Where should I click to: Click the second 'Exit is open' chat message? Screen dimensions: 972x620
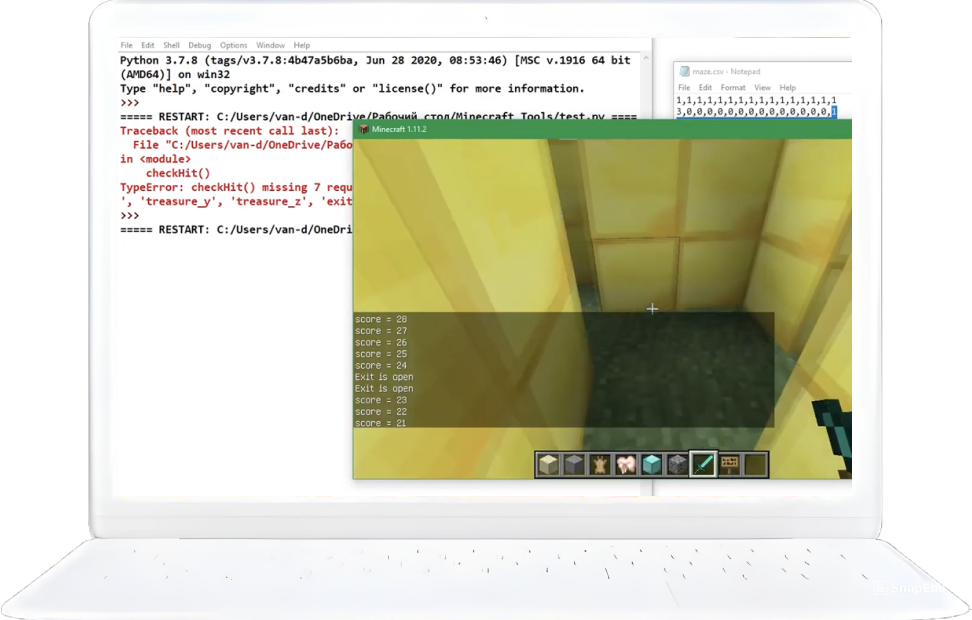tap(384, 389)
